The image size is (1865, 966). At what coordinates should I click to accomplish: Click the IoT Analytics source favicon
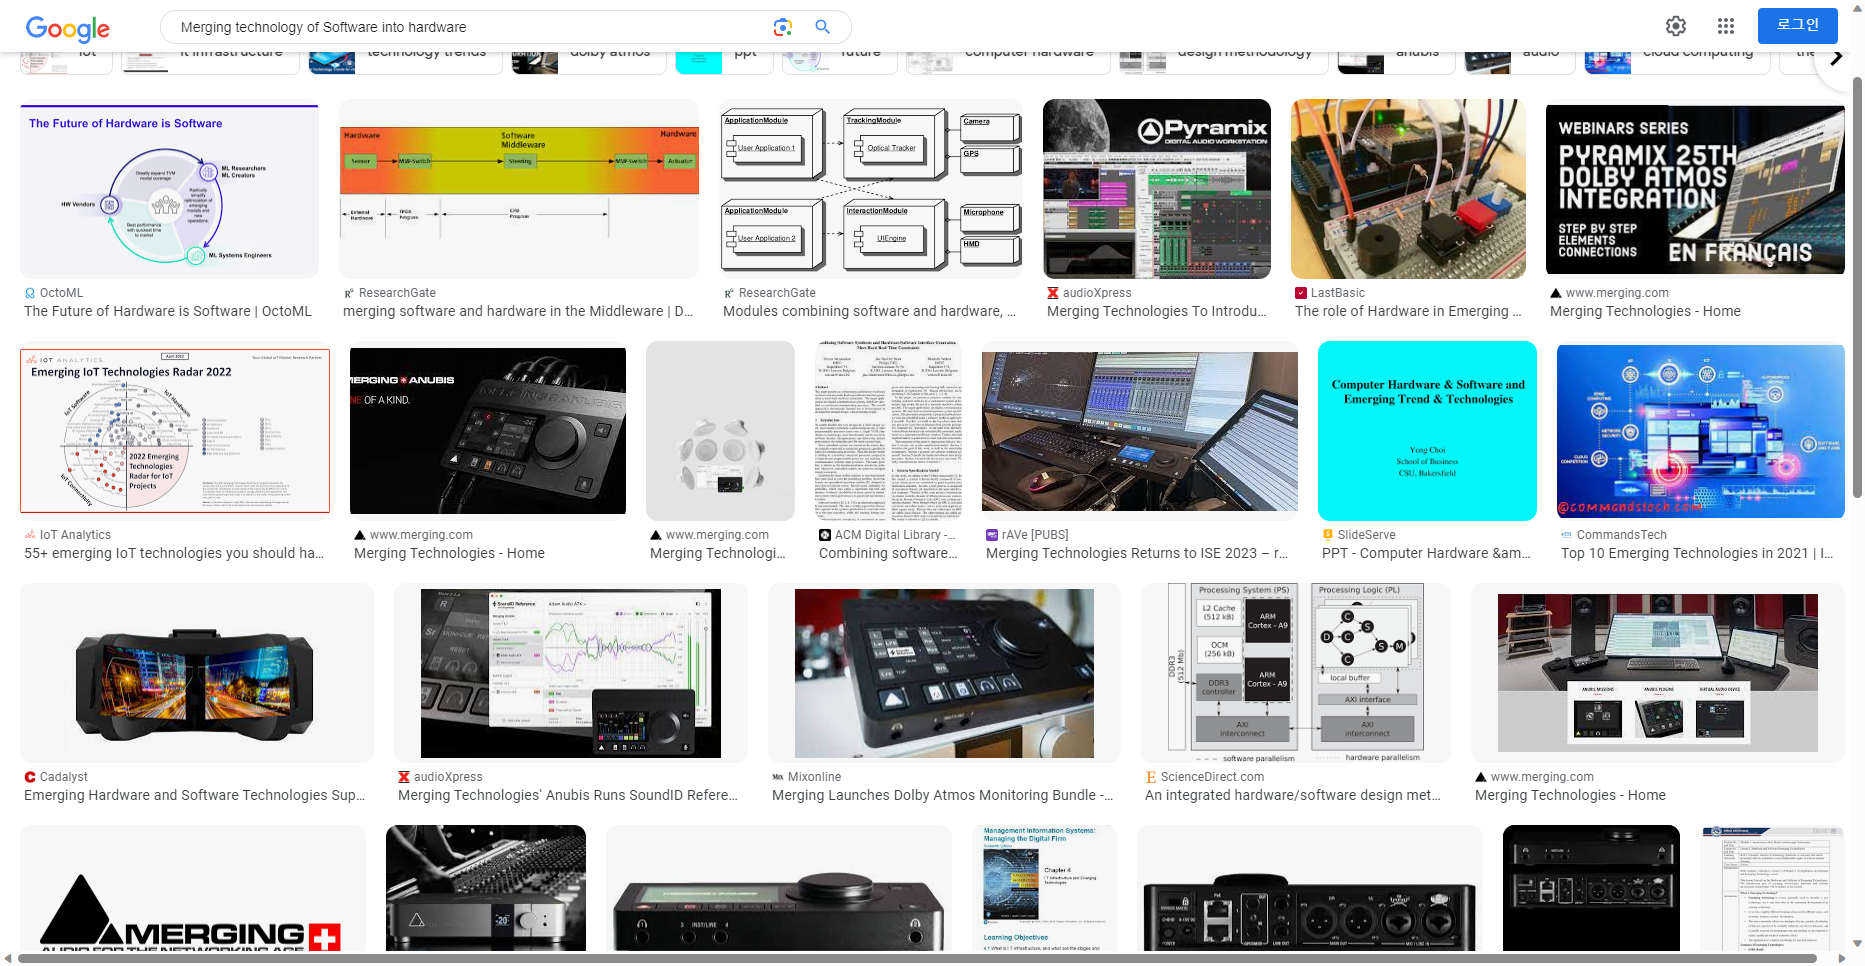point(30,535)
